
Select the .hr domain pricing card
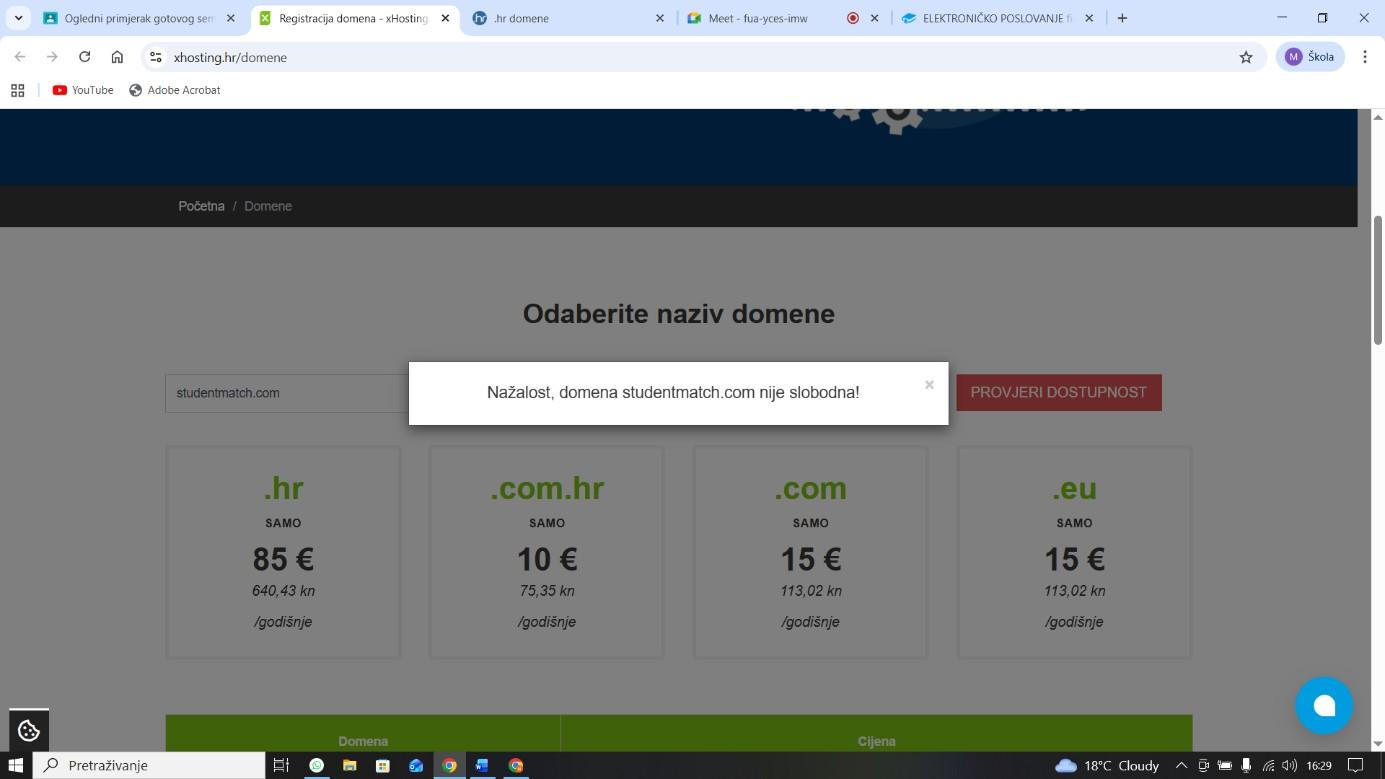coord(283,552)
